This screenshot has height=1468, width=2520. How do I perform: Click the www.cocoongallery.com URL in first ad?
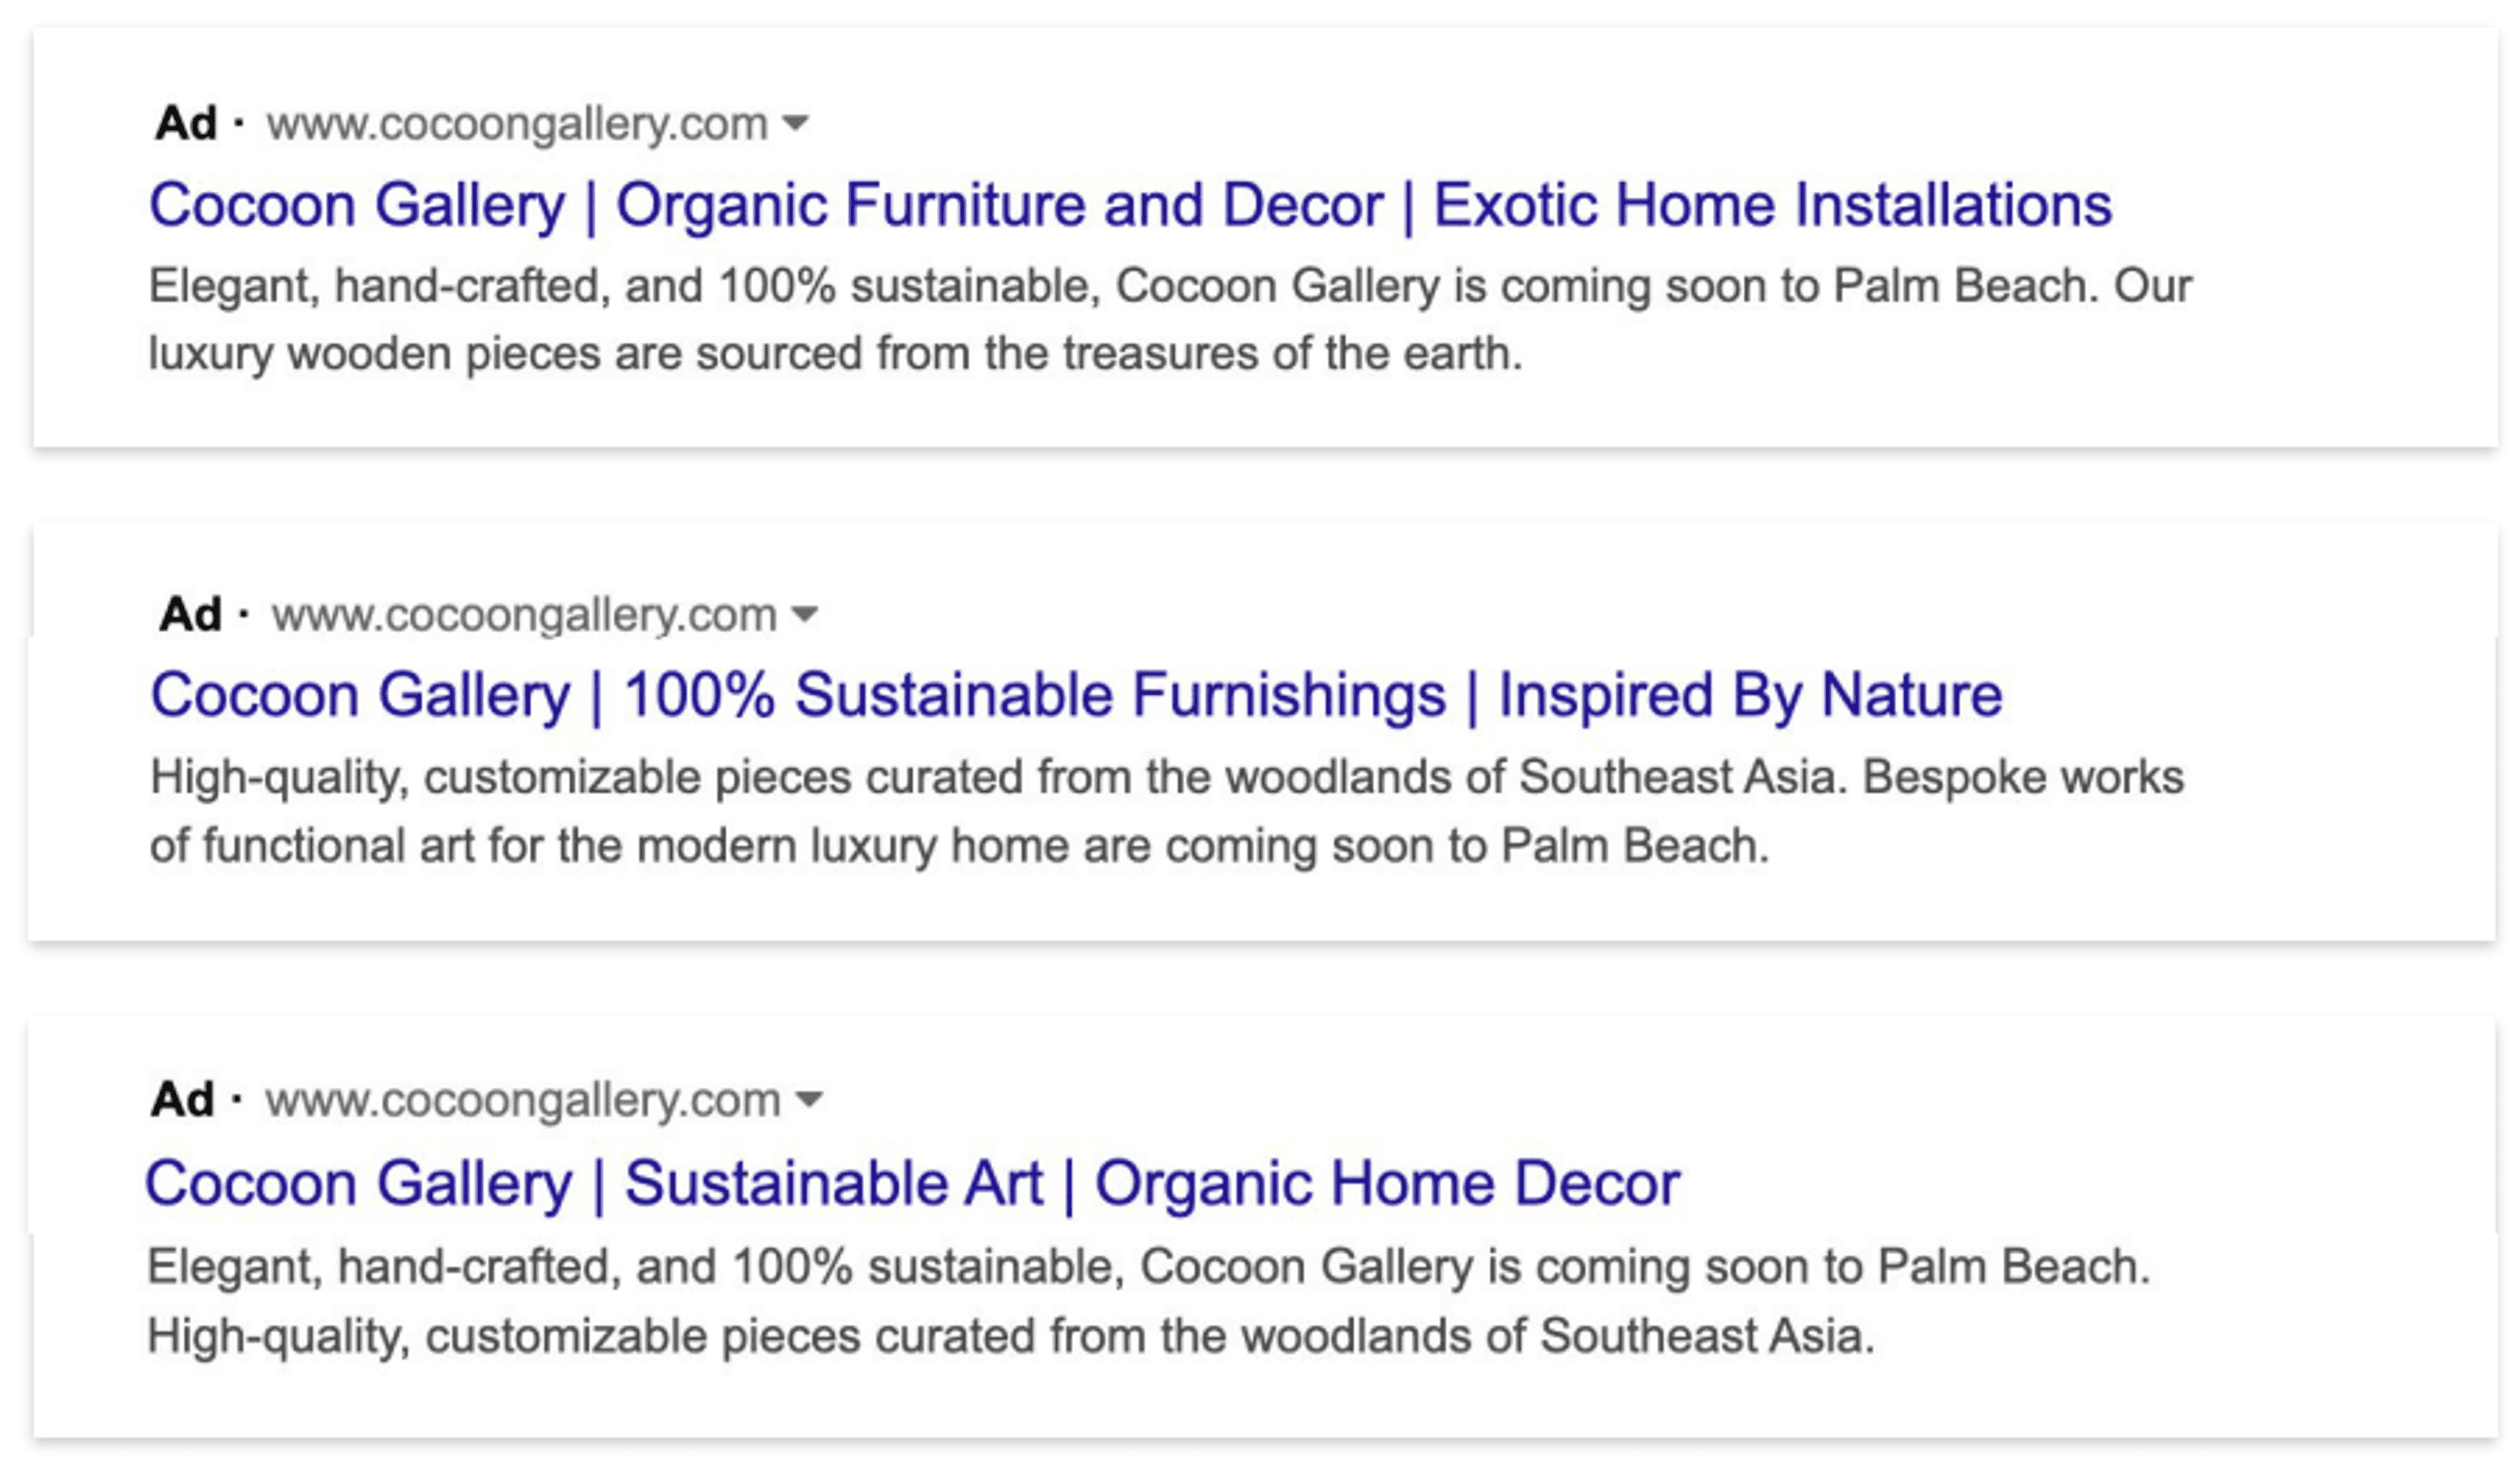tap(517, 124)
